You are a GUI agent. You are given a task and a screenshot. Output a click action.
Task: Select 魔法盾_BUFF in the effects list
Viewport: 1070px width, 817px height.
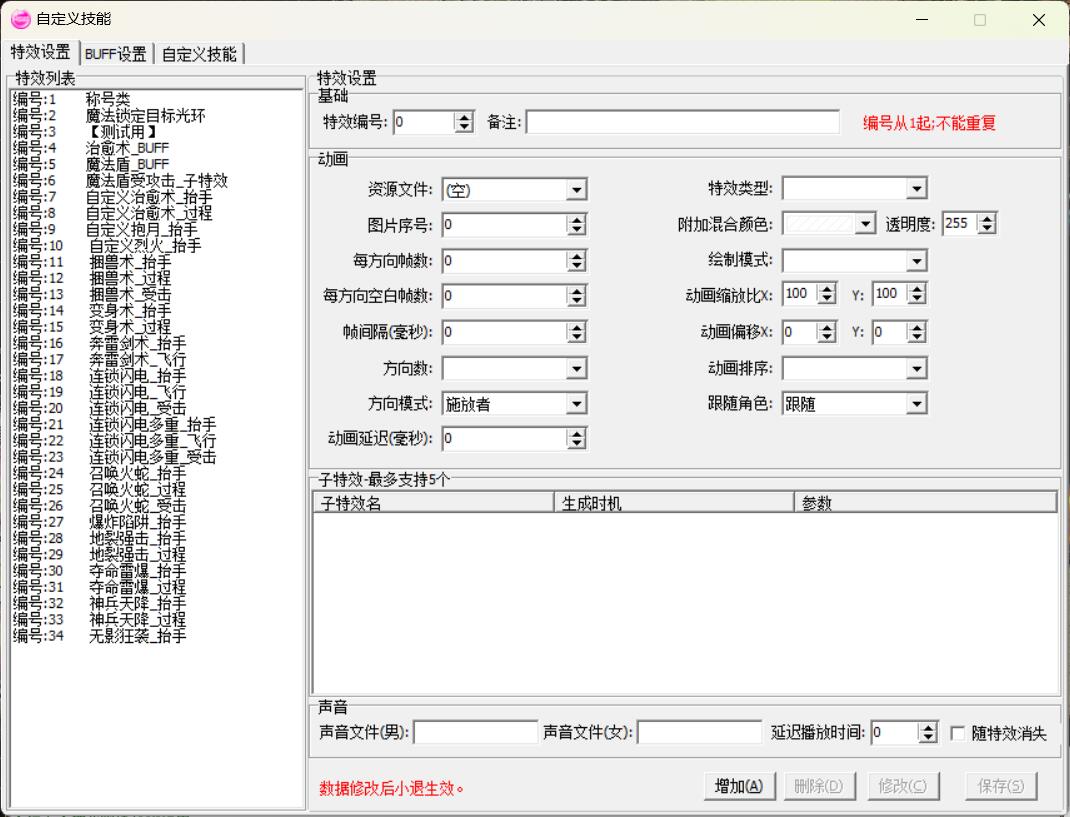tap(127, 164)
